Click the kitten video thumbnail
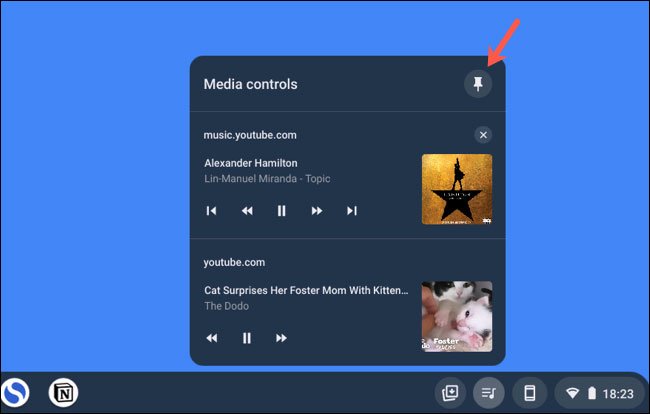Viewport: 650px width, 414px height. (456, 316)
